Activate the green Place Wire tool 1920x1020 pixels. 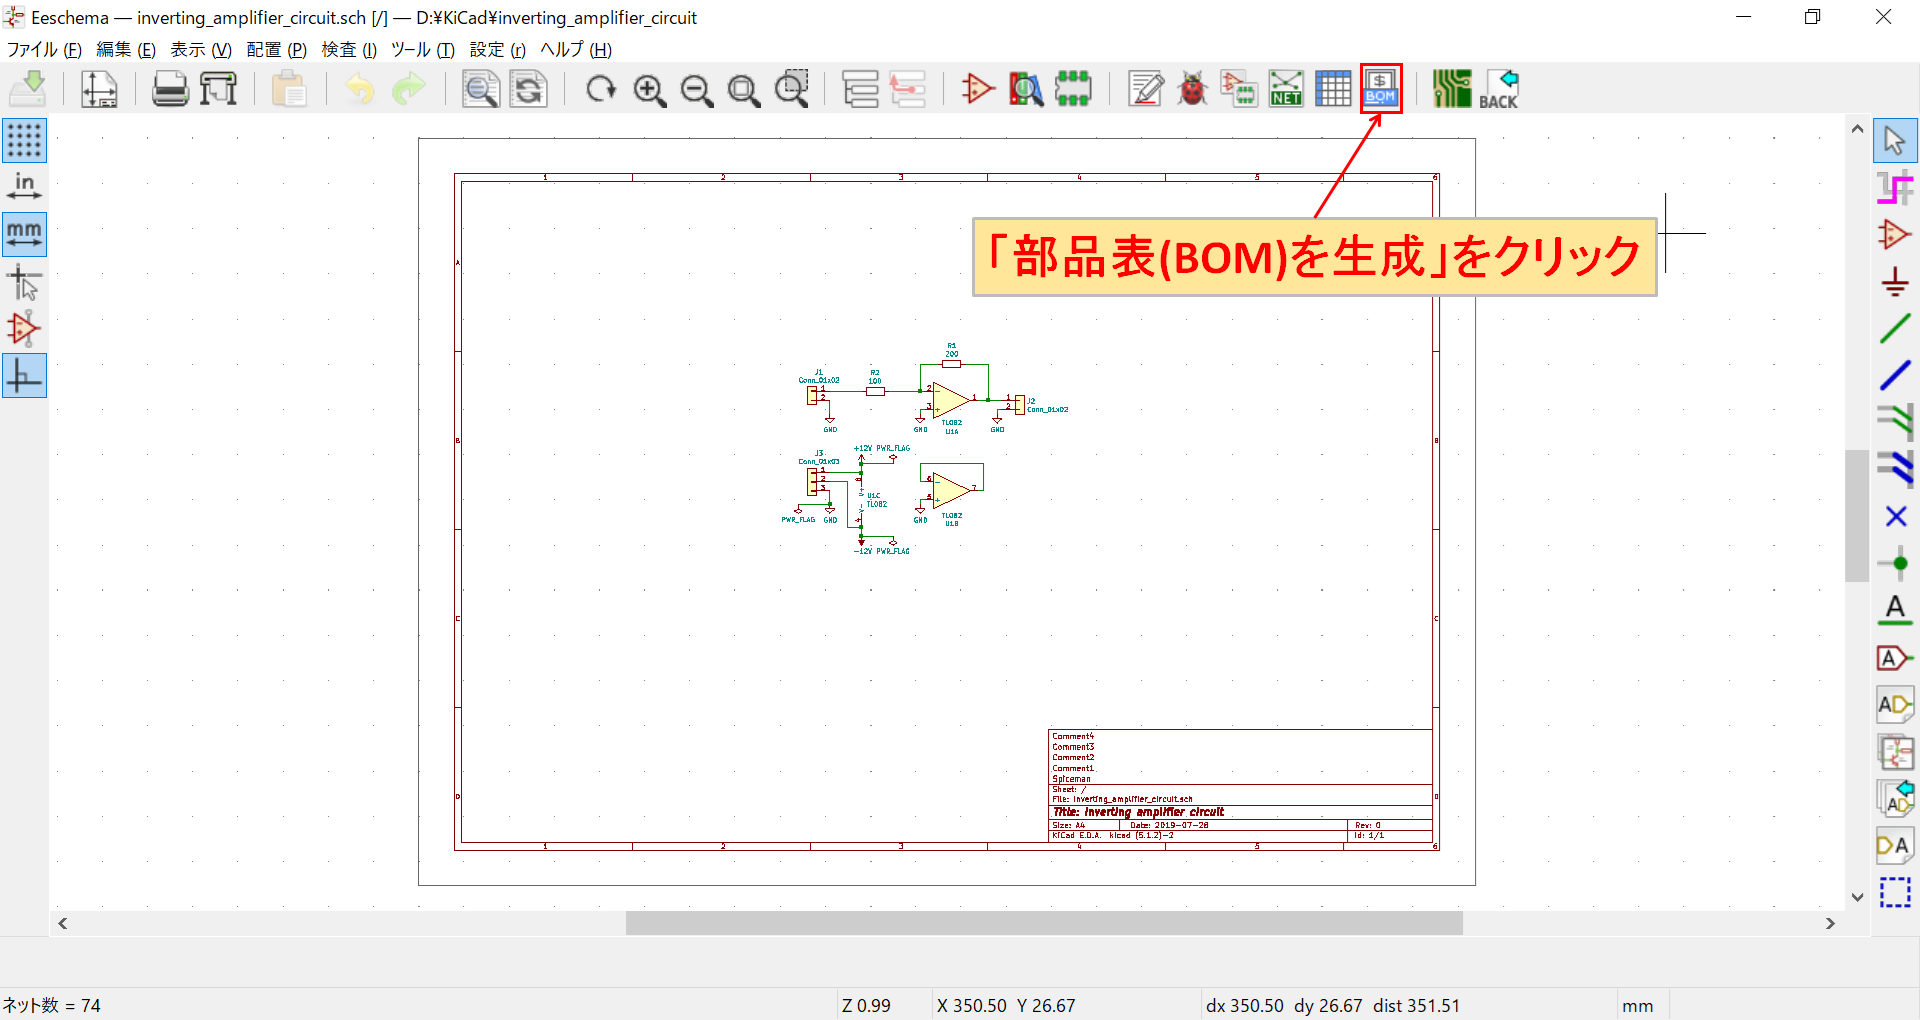coord(1895,328)
